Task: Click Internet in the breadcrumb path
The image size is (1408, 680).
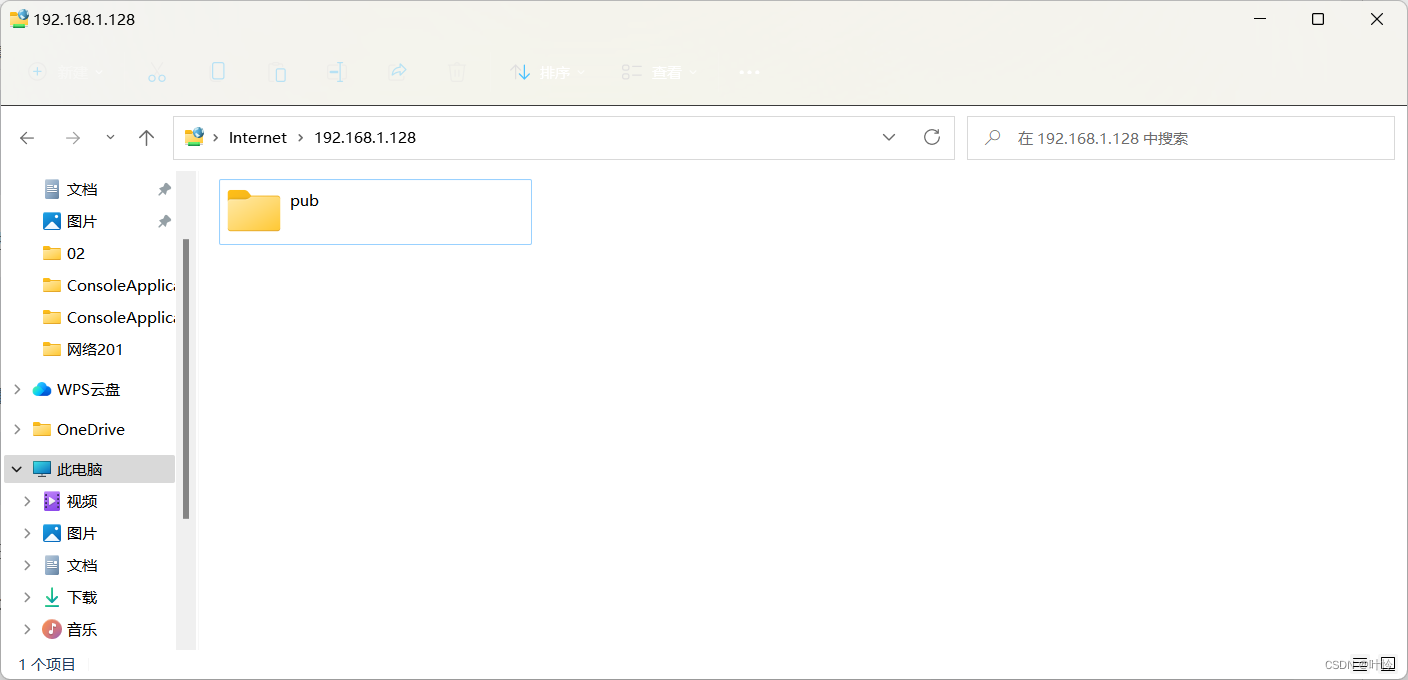Action: (257, 137)
